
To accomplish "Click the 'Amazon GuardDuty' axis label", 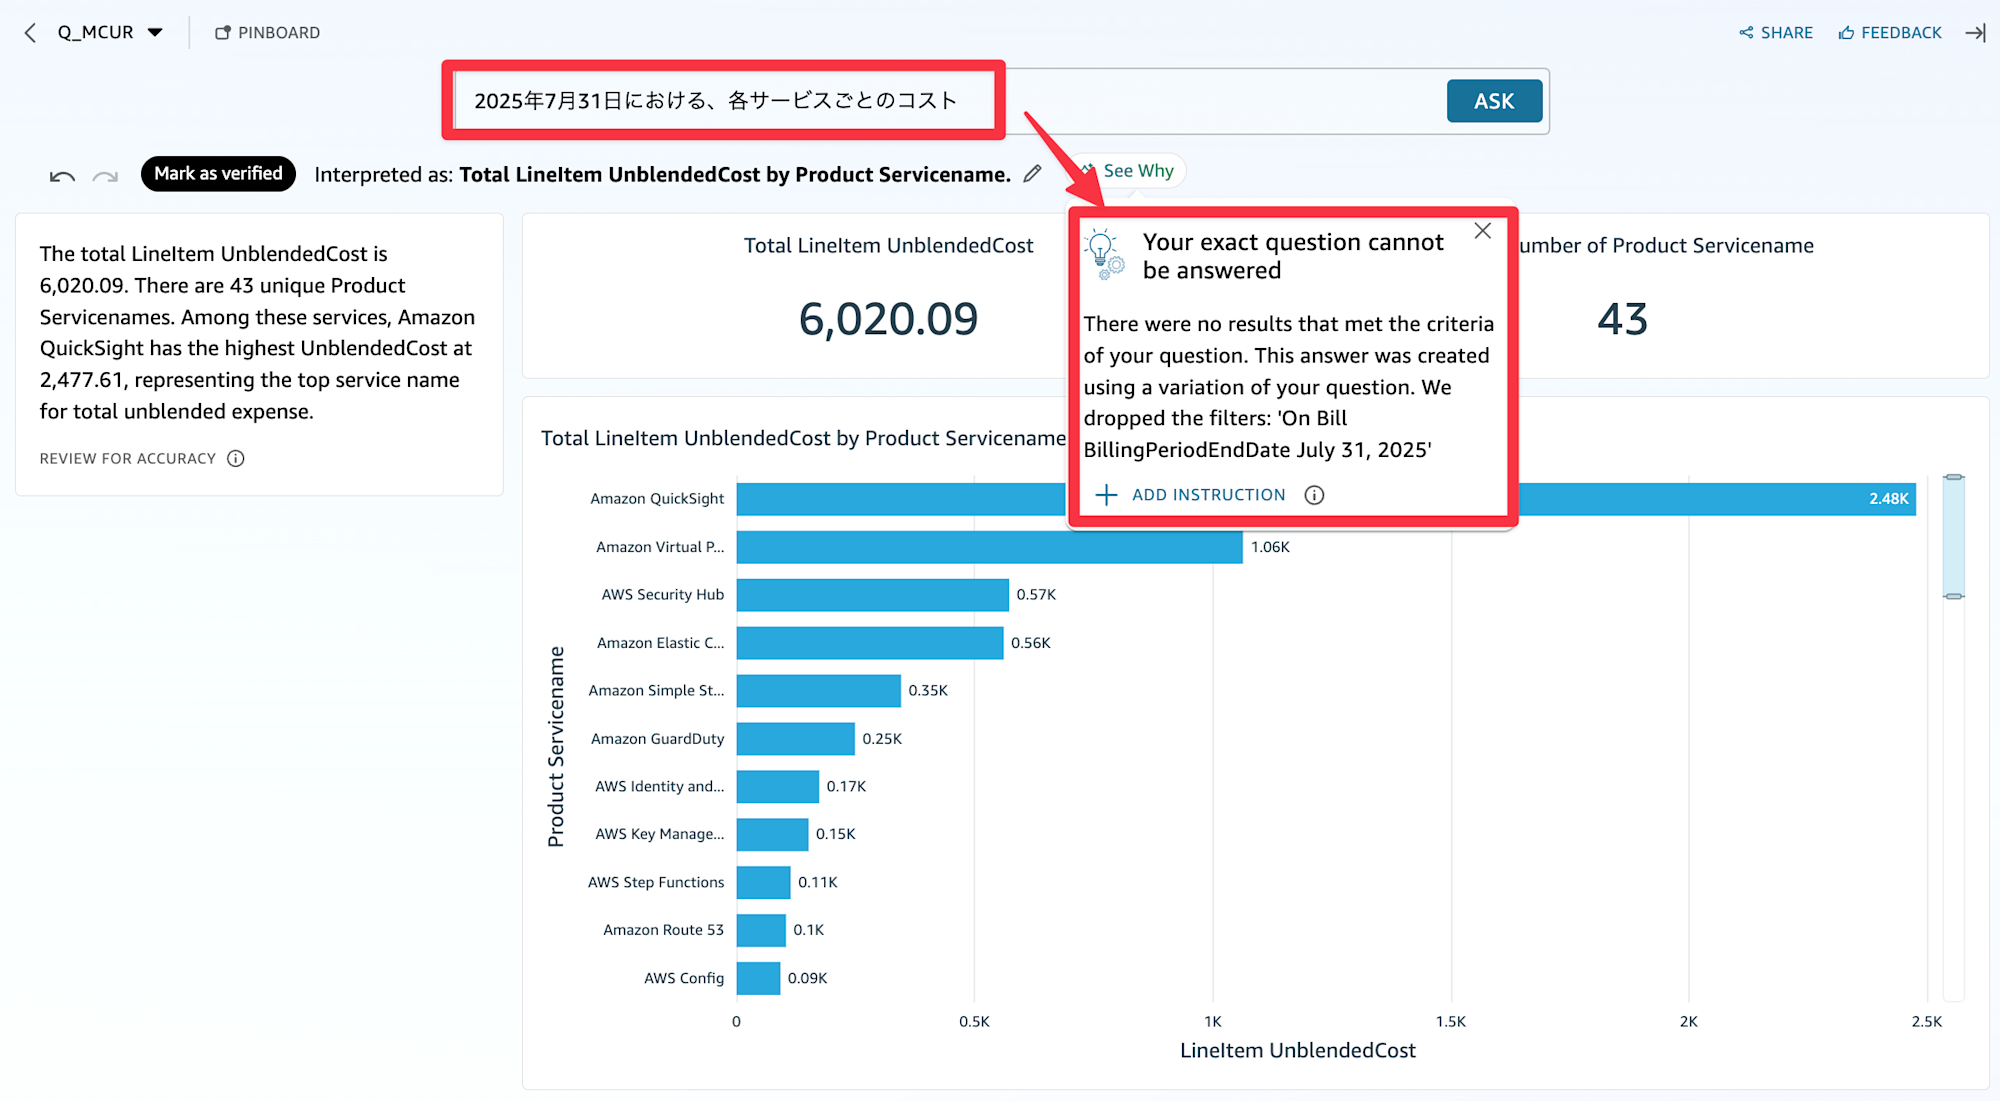I will pyautogui.click(x=657, y=739).
